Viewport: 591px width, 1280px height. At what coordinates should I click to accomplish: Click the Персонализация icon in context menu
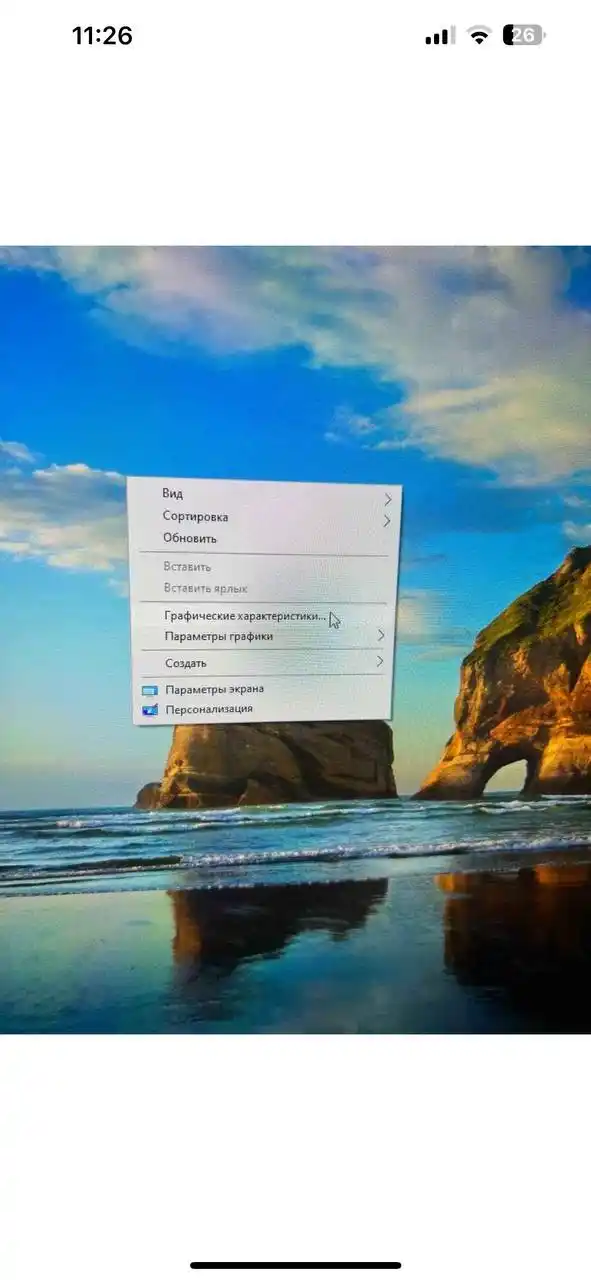150,710
